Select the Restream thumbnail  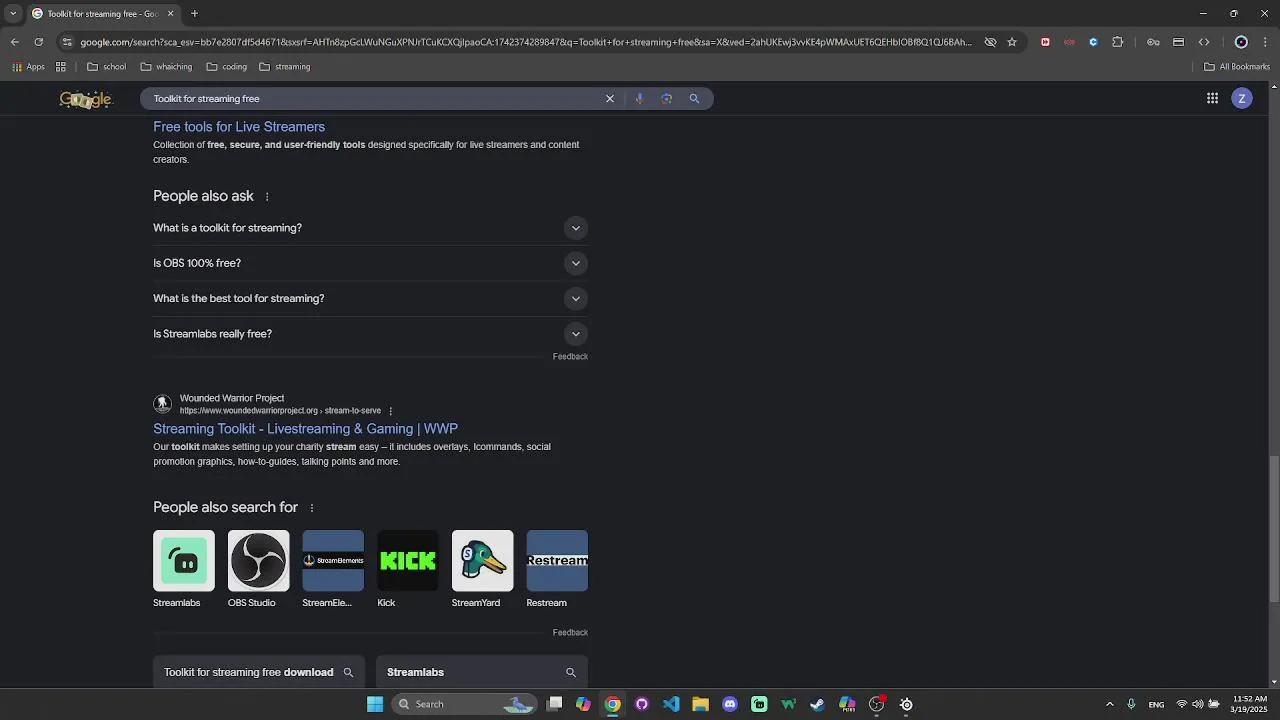tap(557, 561)
